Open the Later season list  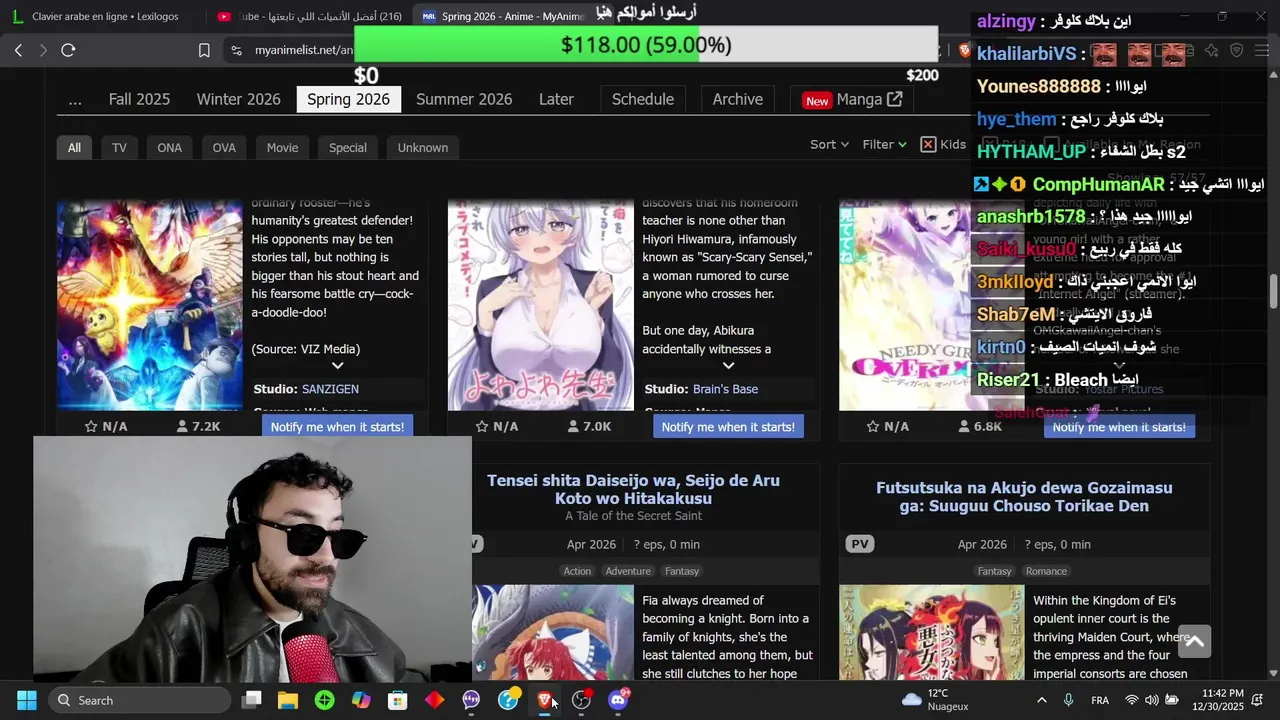pos(556,99)
